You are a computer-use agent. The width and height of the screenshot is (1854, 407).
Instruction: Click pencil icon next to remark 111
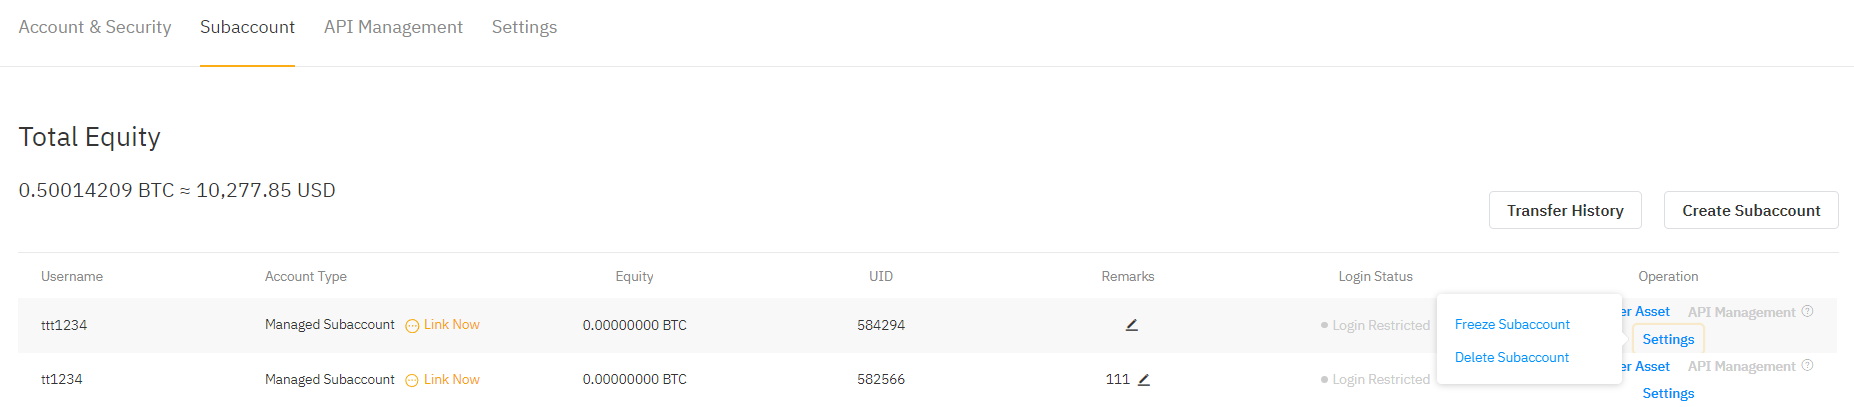(1144, 380)
